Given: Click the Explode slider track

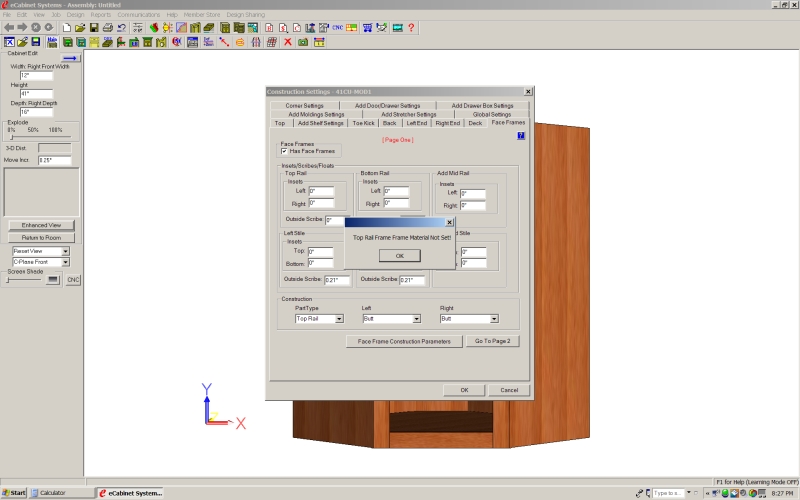Looking at the screenshot, I should click(x=40, y=137).
